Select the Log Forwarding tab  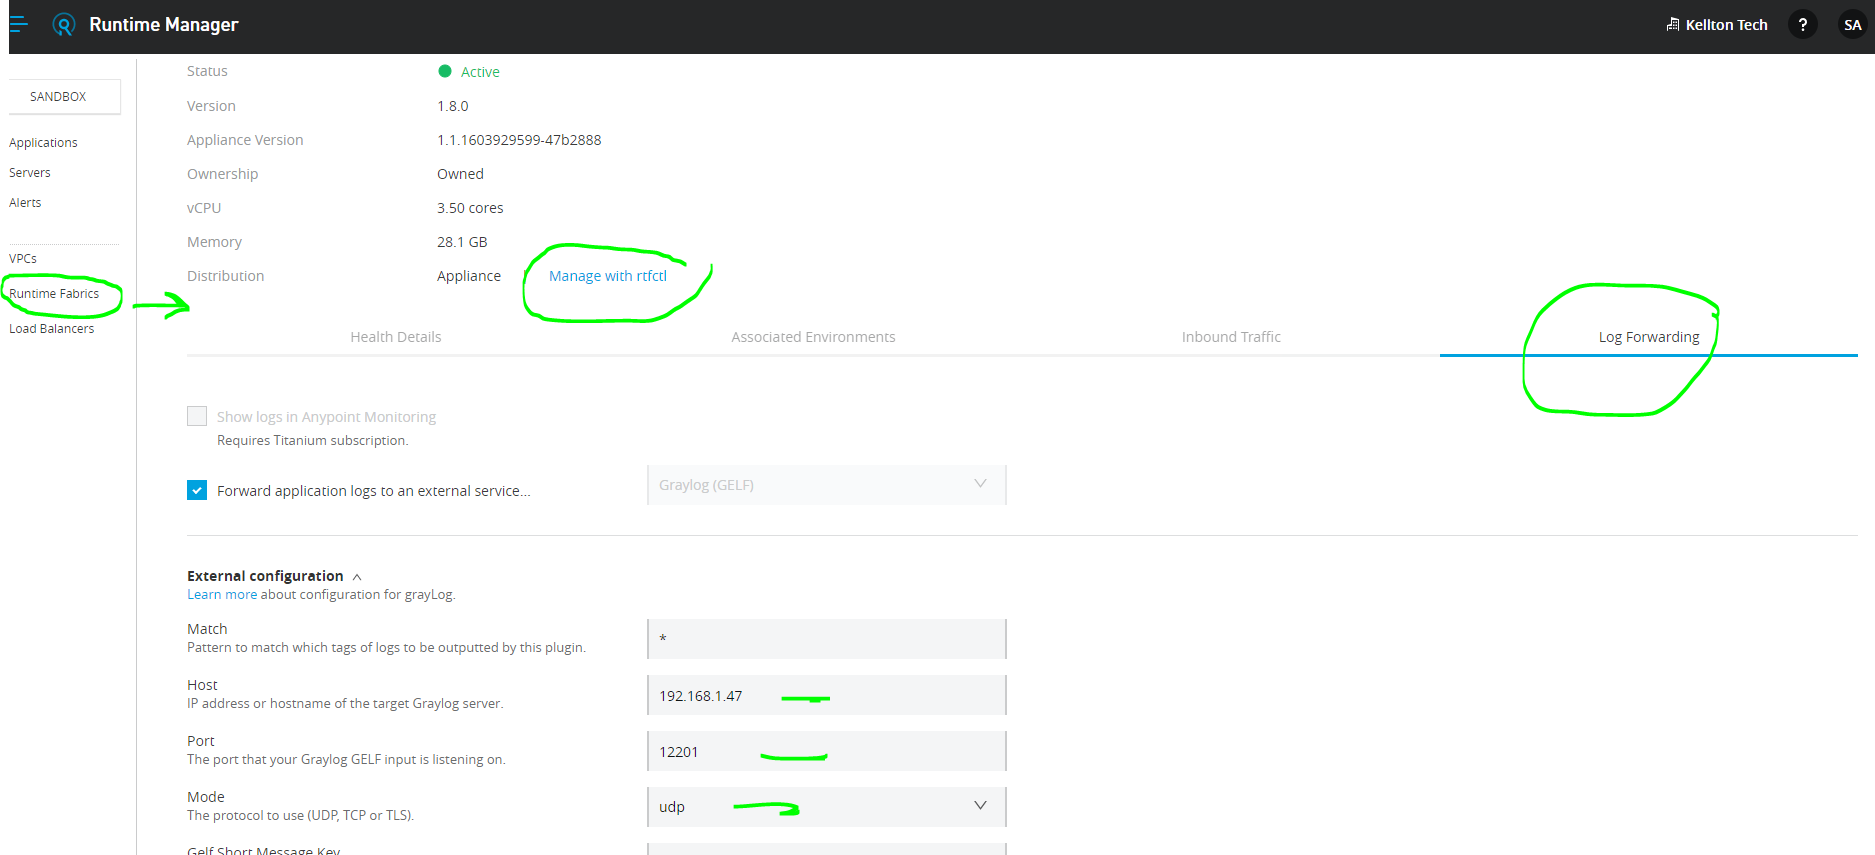tap(1649, 337)
